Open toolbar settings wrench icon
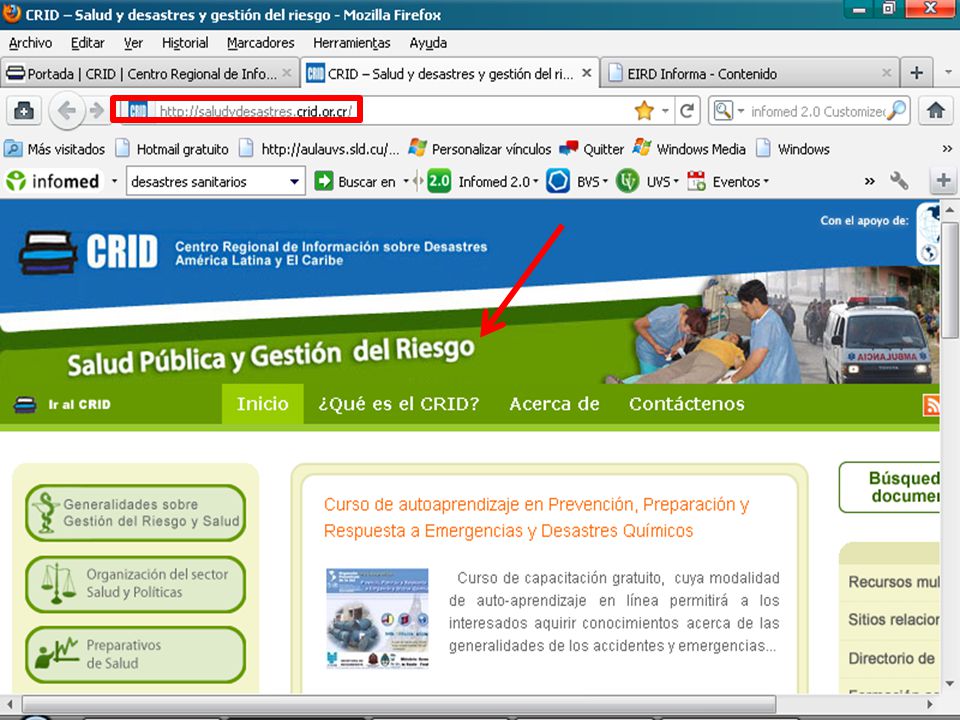Viewport: 960px width, 720px height. click(899, 181)
